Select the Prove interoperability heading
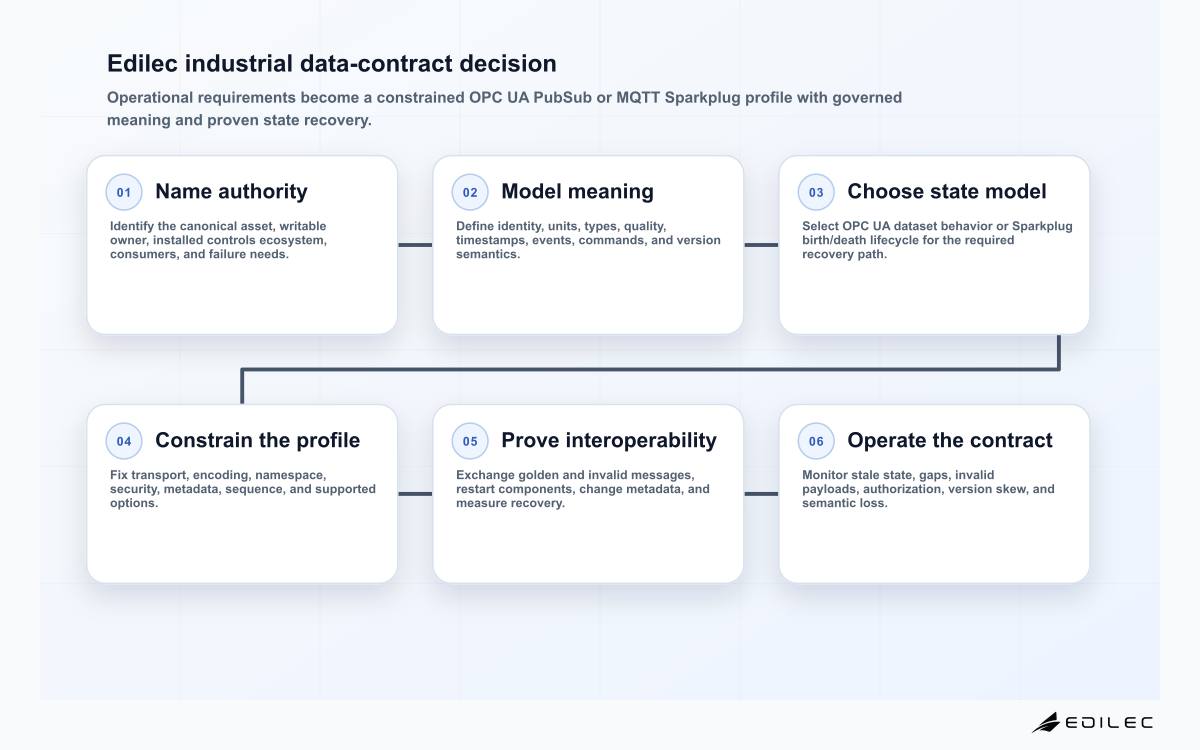 (x=609, y=440)
